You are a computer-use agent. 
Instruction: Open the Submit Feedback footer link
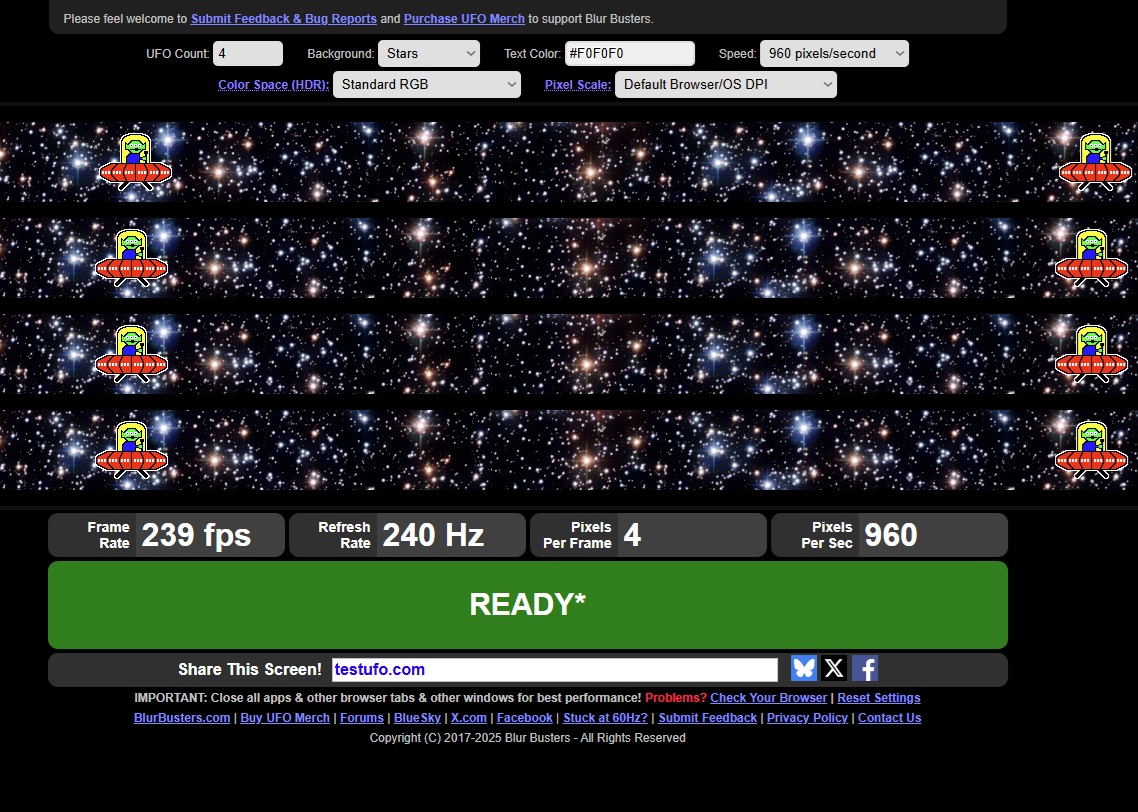pos(708,718)
